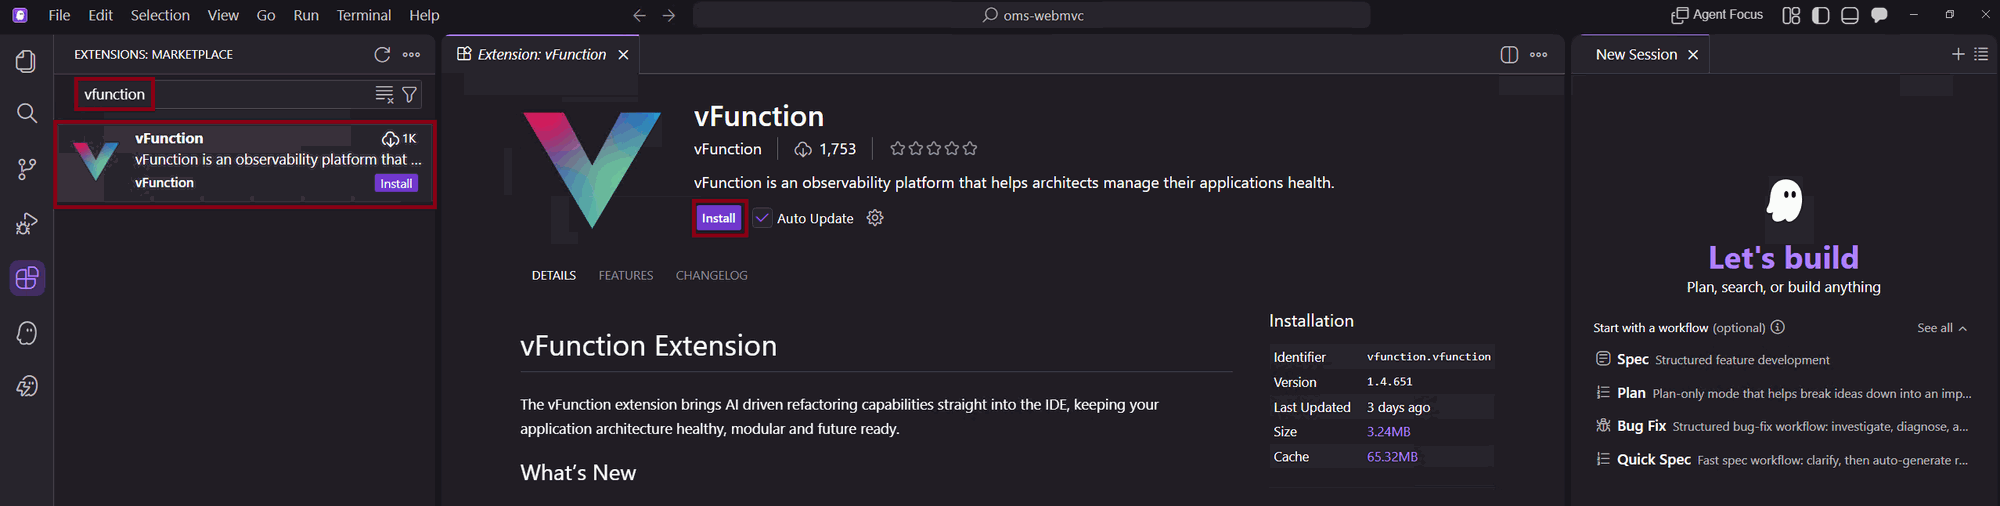This screenshot has height=506, width=2000.
Task: Filter extensions with the funnel icon
Action: pos(409,94)
